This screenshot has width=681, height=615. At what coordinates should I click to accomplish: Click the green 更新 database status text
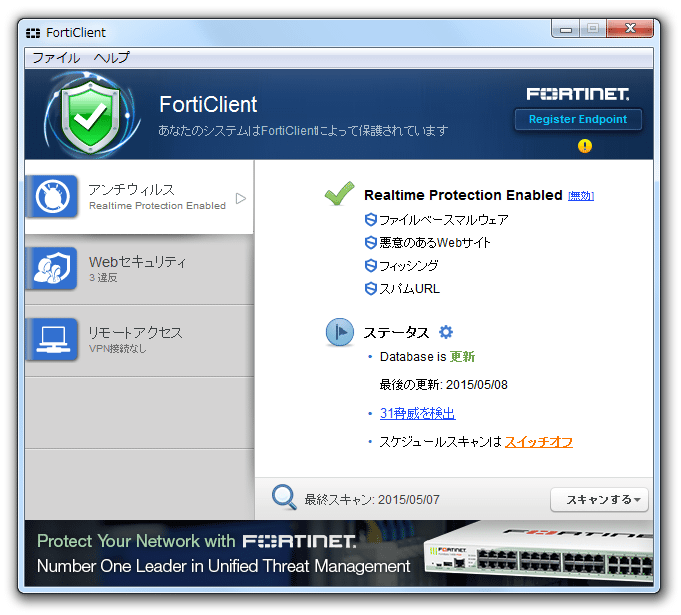click(462, 357)
